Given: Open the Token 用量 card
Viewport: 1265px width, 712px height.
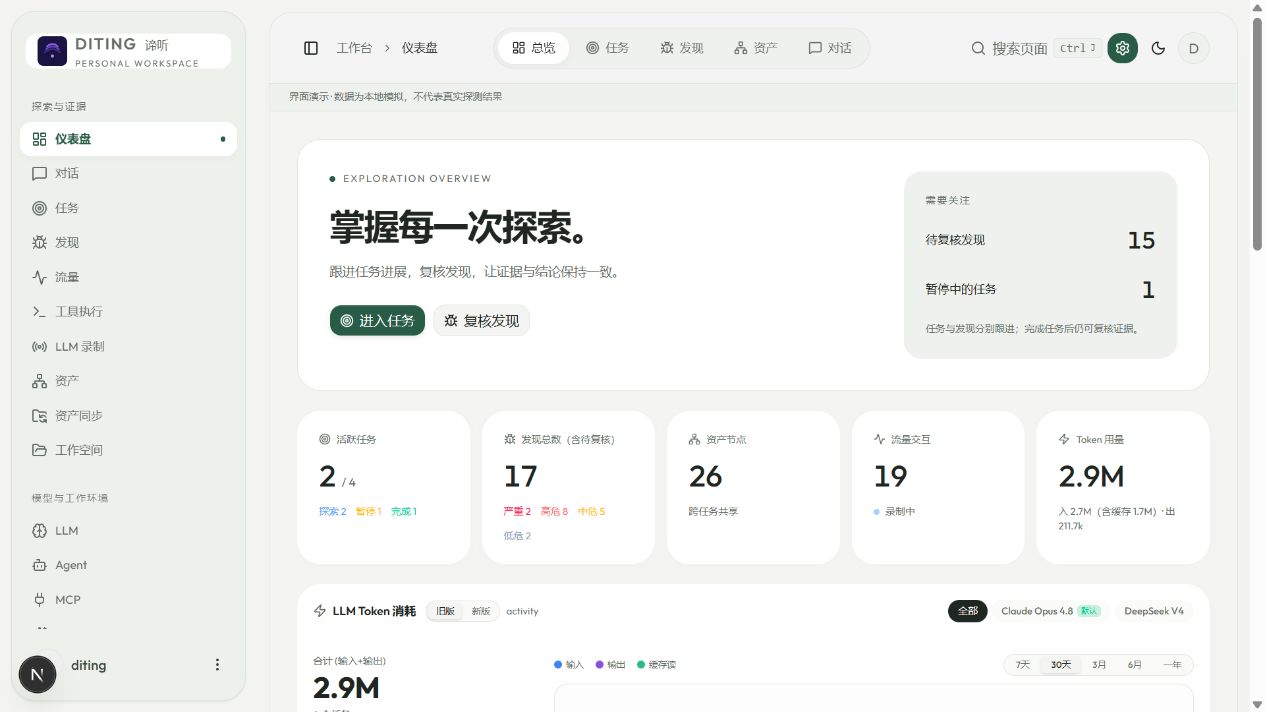Looking at the screenshot, I should [x=1123, y=487].
